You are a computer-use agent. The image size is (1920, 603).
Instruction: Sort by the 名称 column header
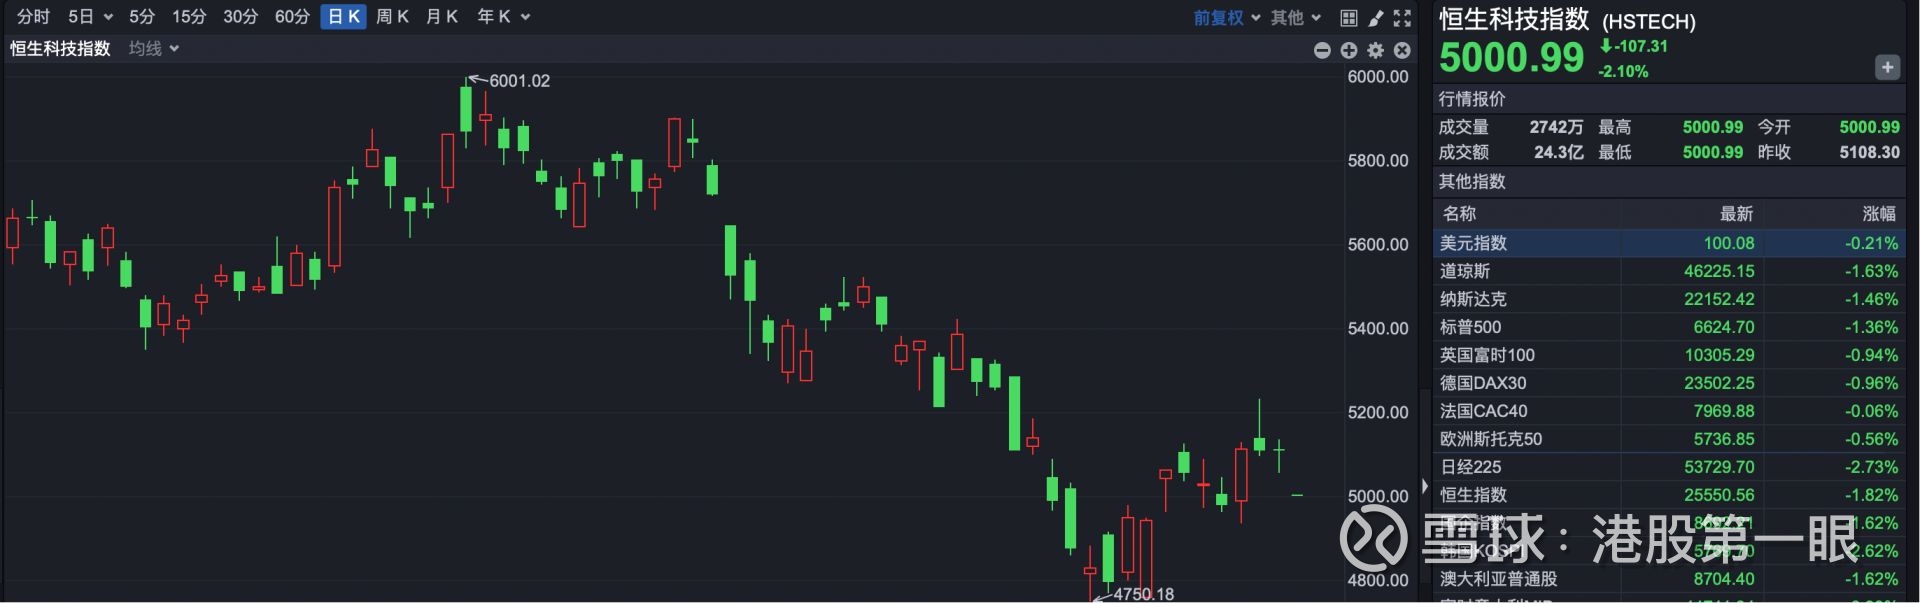(1459, 213)
